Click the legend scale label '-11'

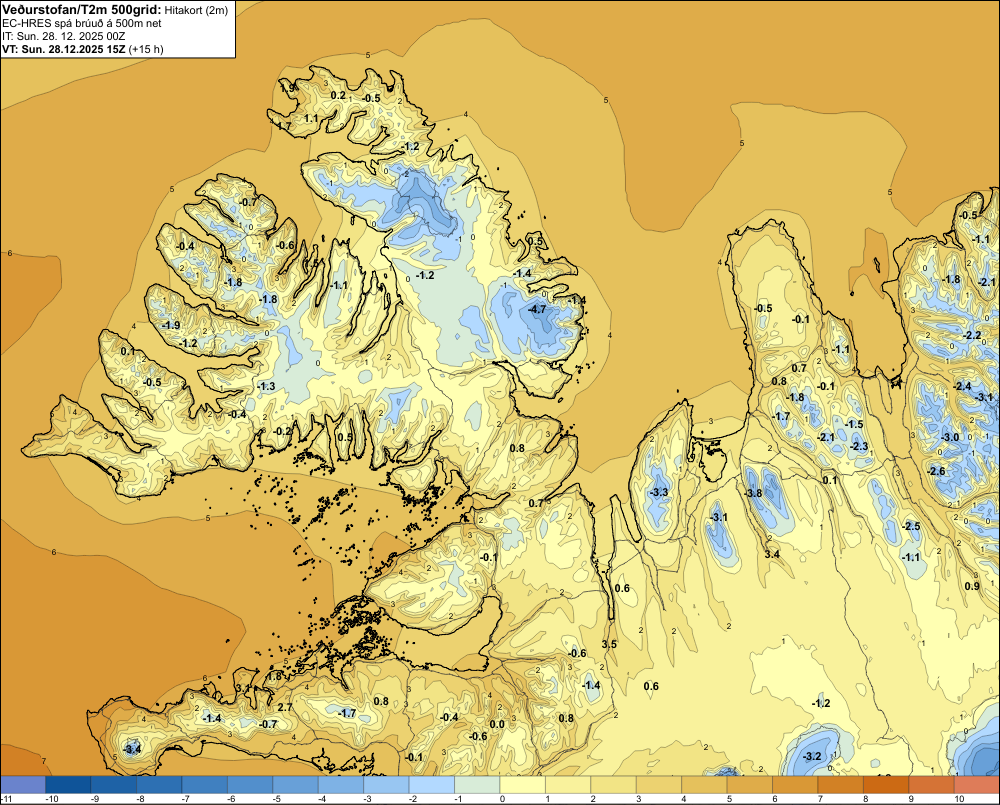[6, 799]
